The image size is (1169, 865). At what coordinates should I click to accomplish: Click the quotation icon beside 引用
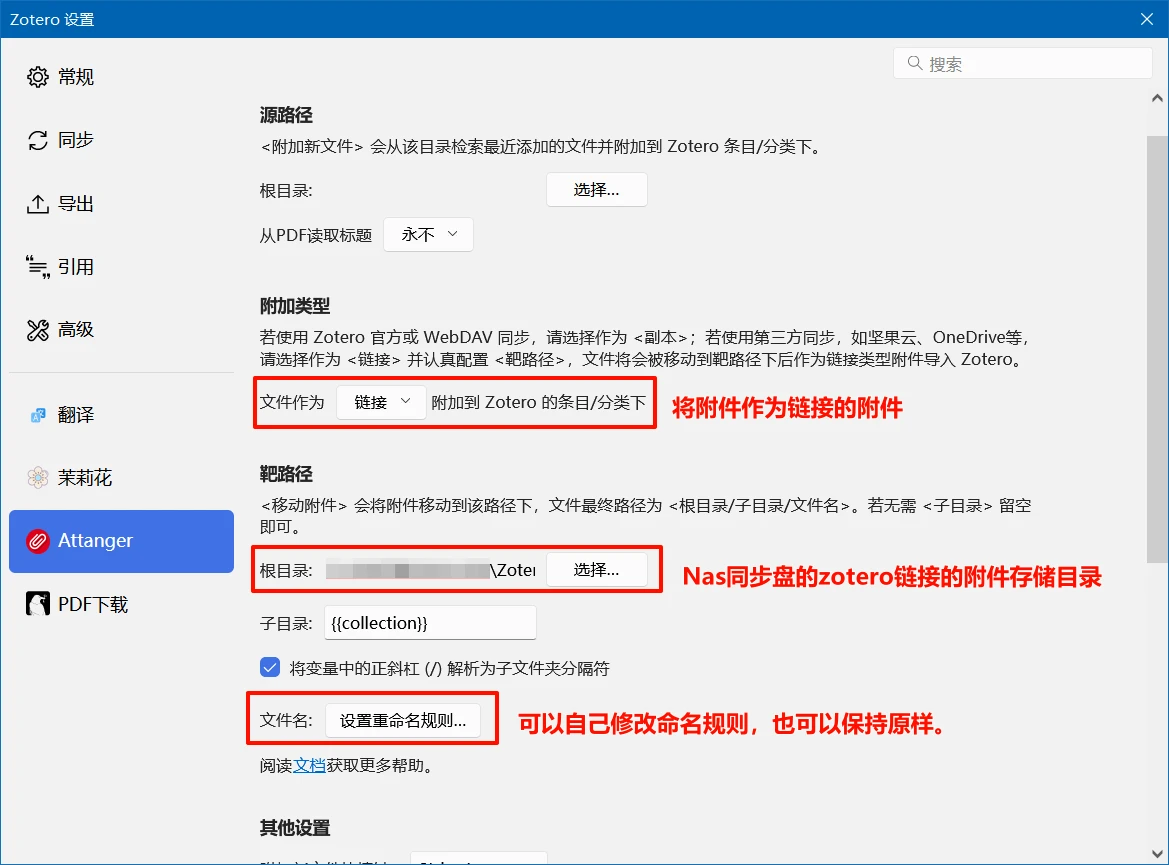pos(38,267)
